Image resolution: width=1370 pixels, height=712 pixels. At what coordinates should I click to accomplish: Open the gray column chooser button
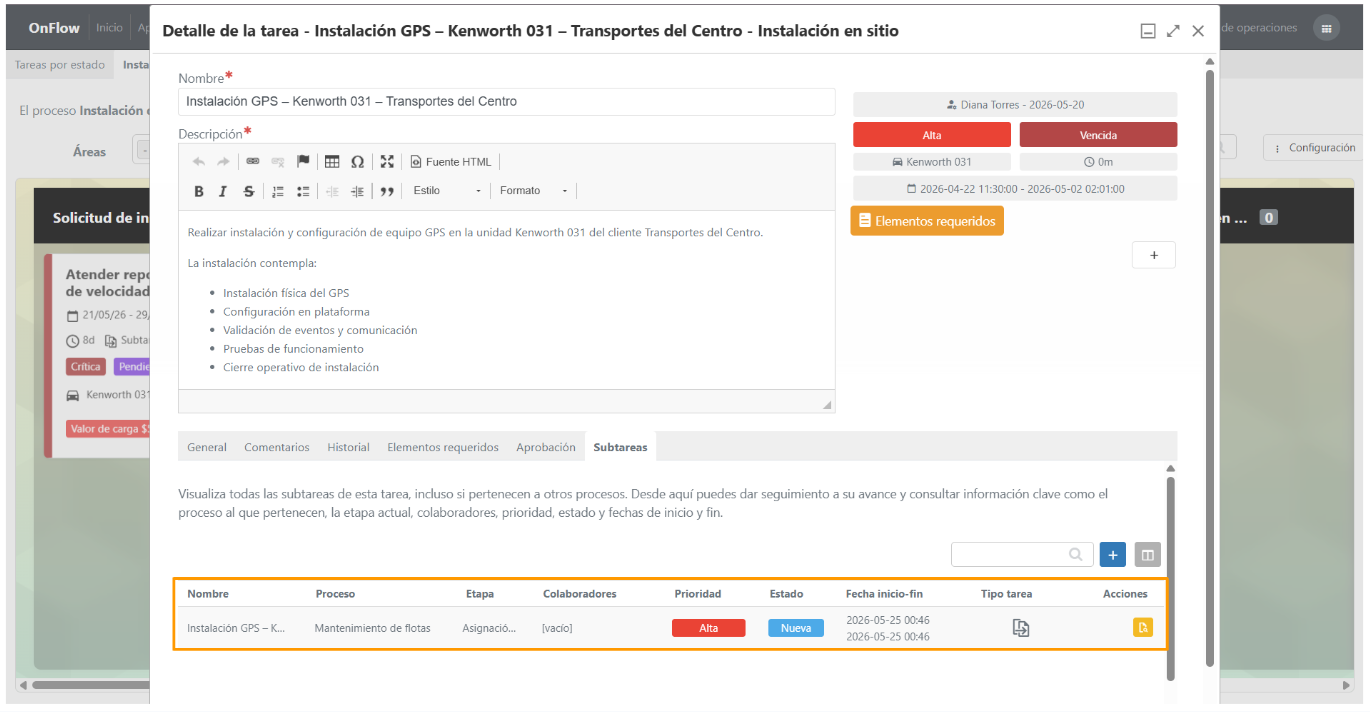pos(1148,554)
